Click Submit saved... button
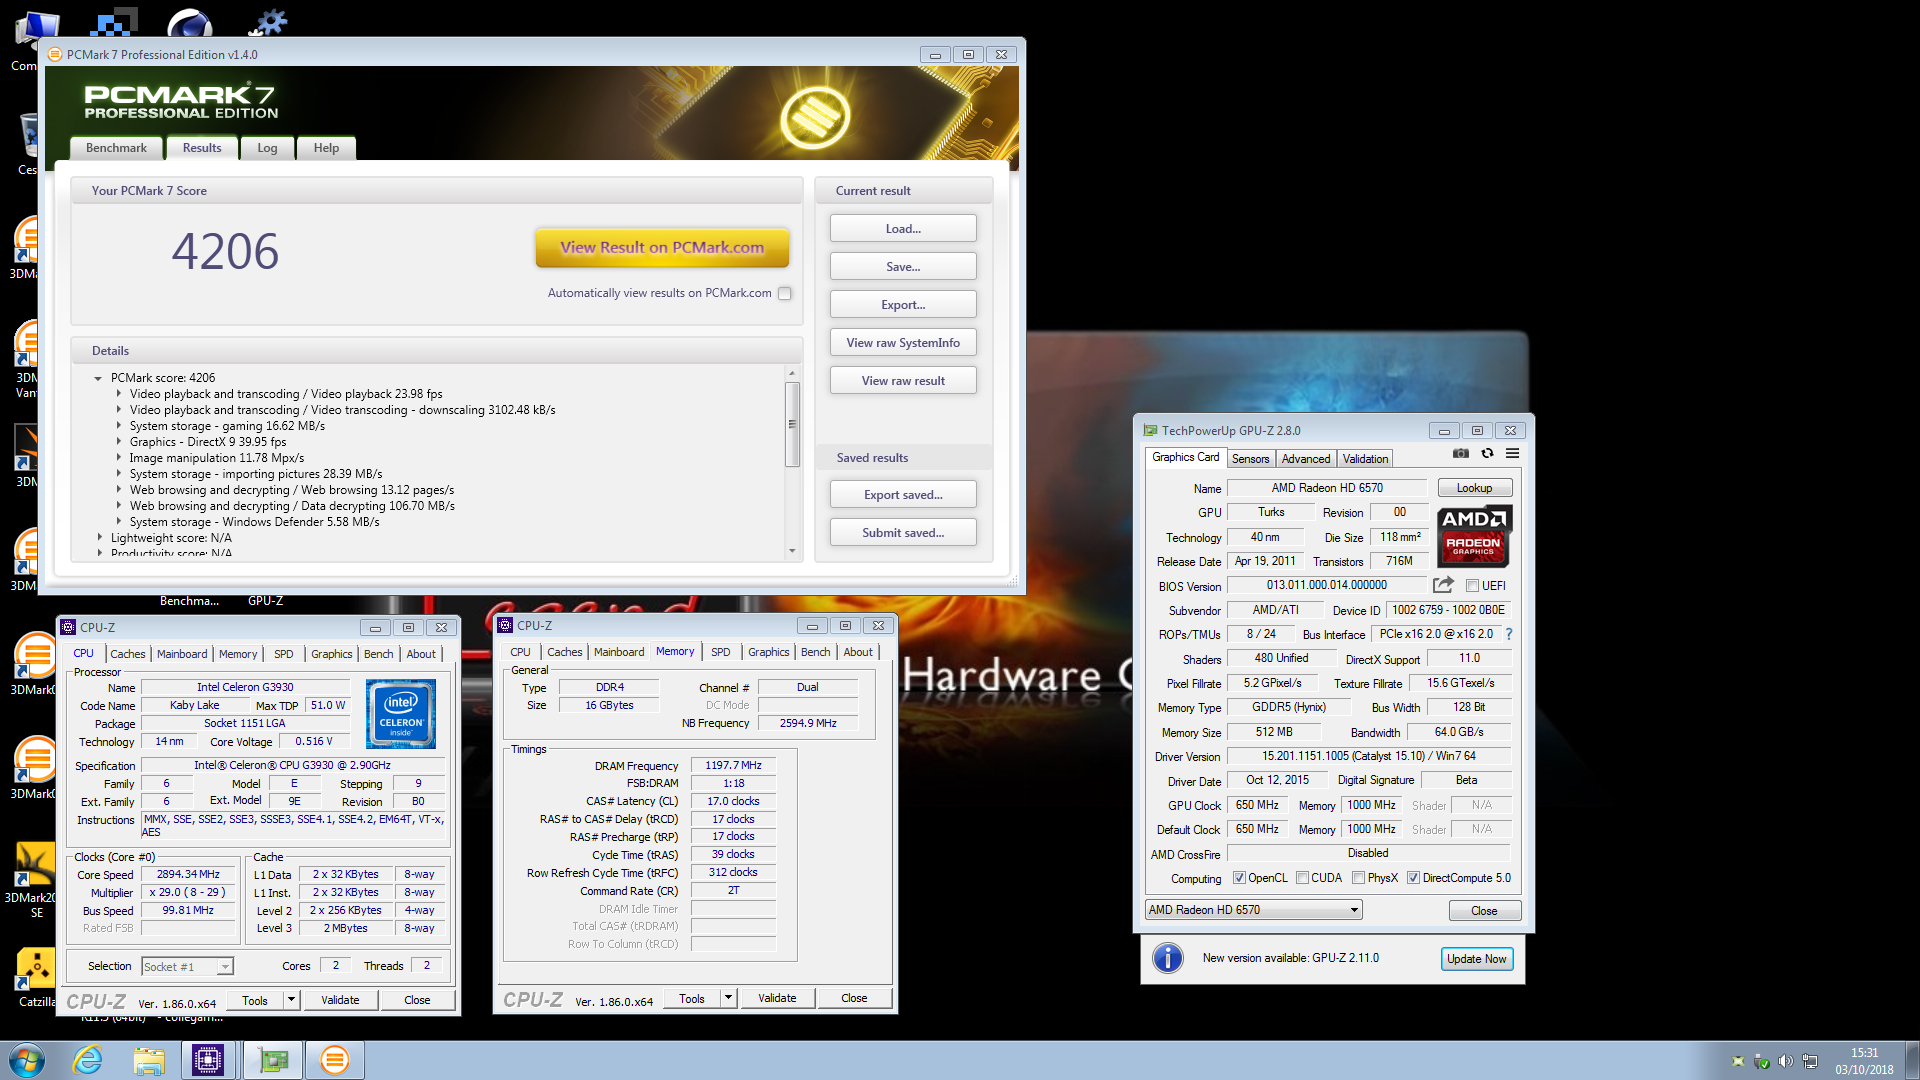Screen dimensions: 1920x1080 903,533
